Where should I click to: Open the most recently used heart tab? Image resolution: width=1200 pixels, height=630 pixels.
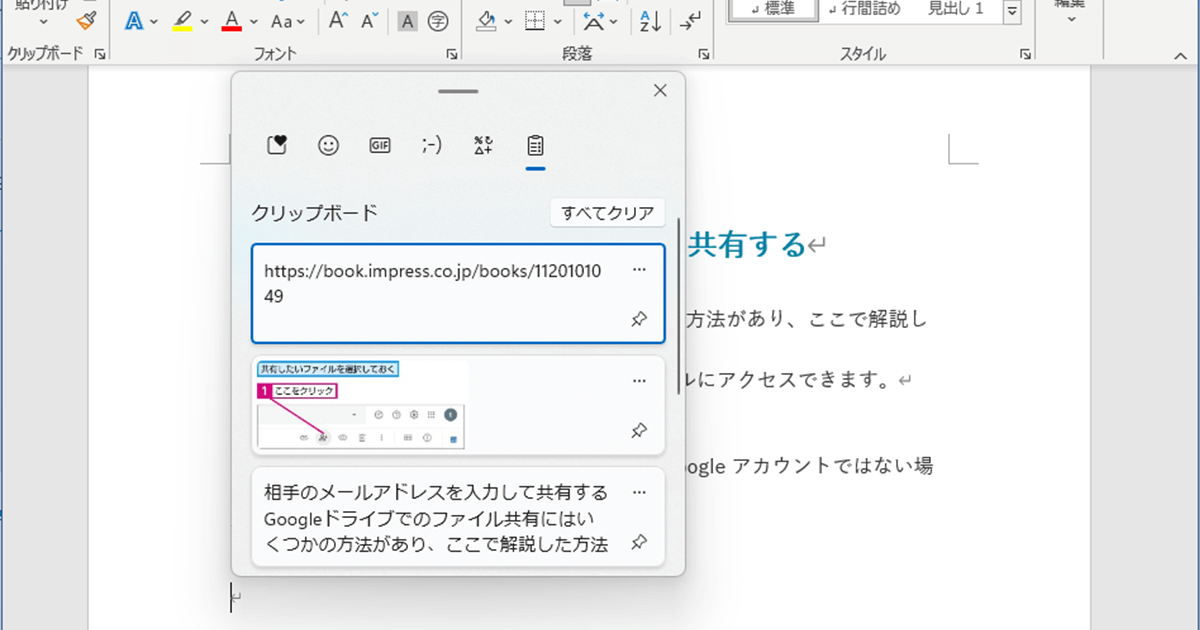click(277, 145)
